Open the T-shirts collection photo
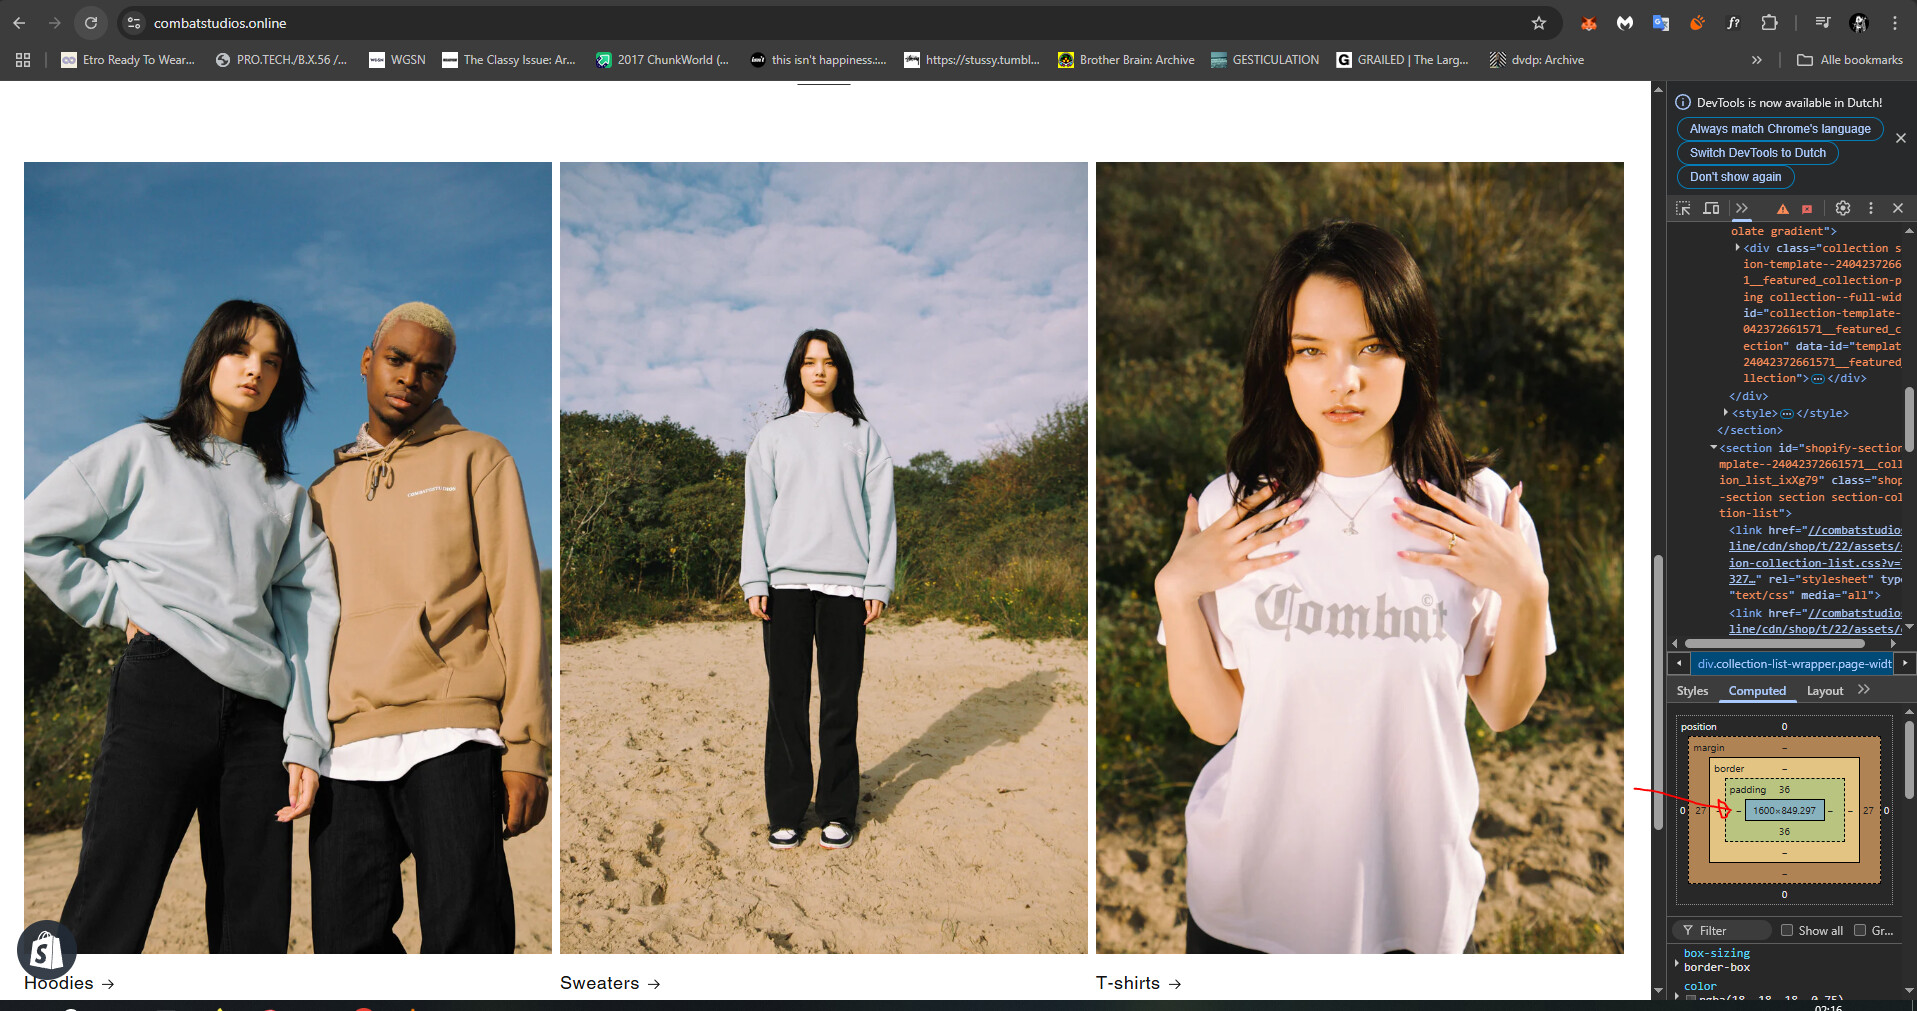 1360,558
